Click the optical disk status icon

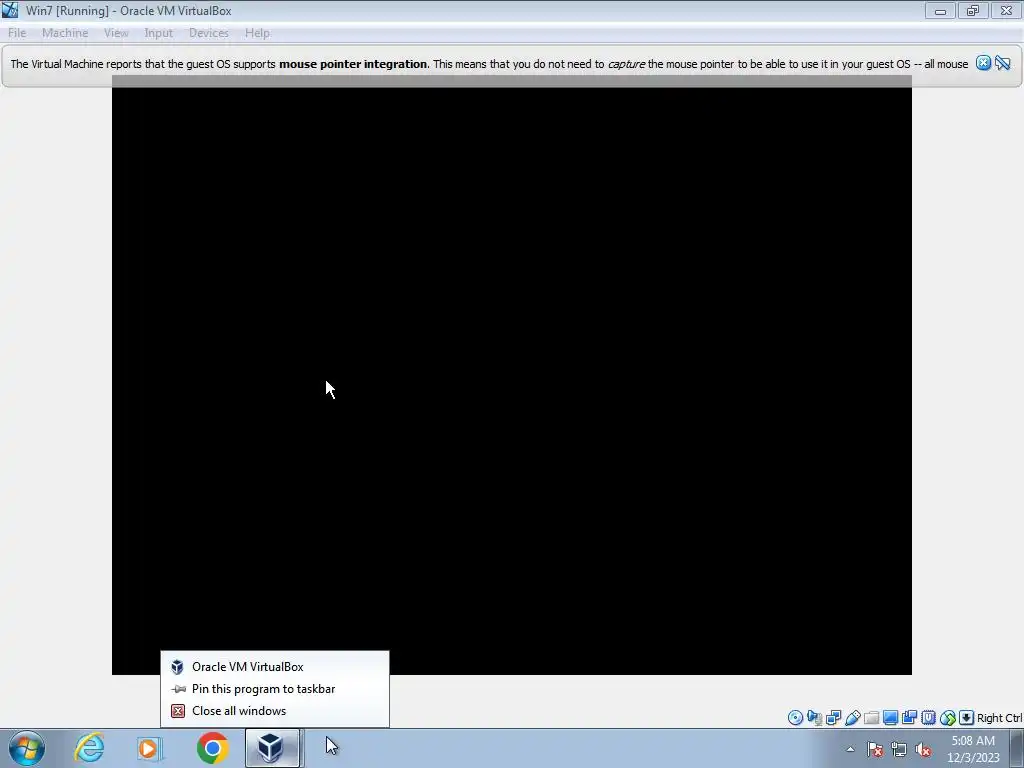795,718
